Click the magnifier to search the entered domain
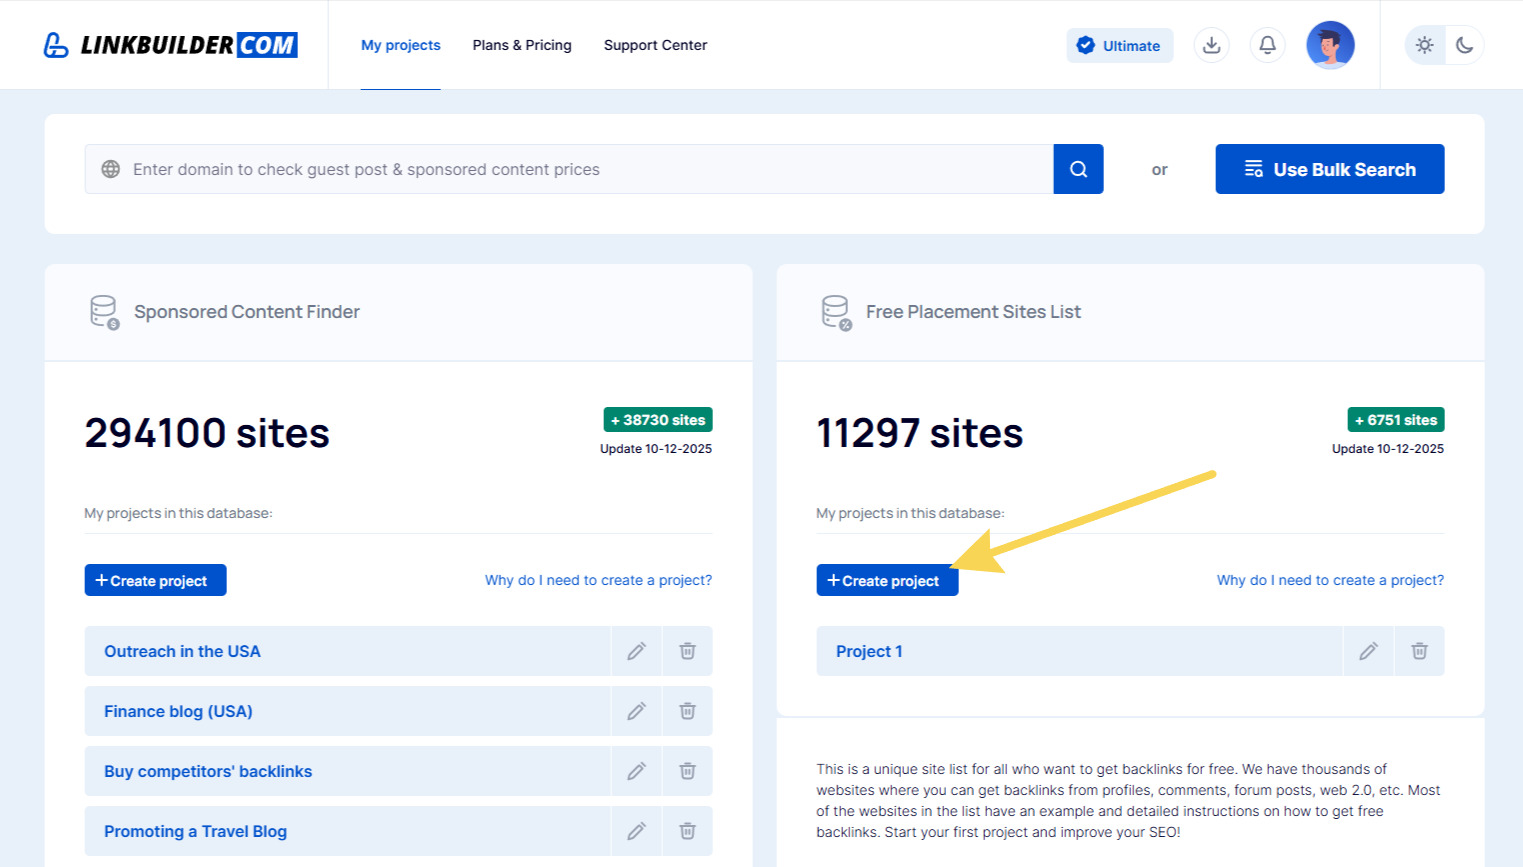This screenshot has width=1523, height=867. [x=1077, y=169]
